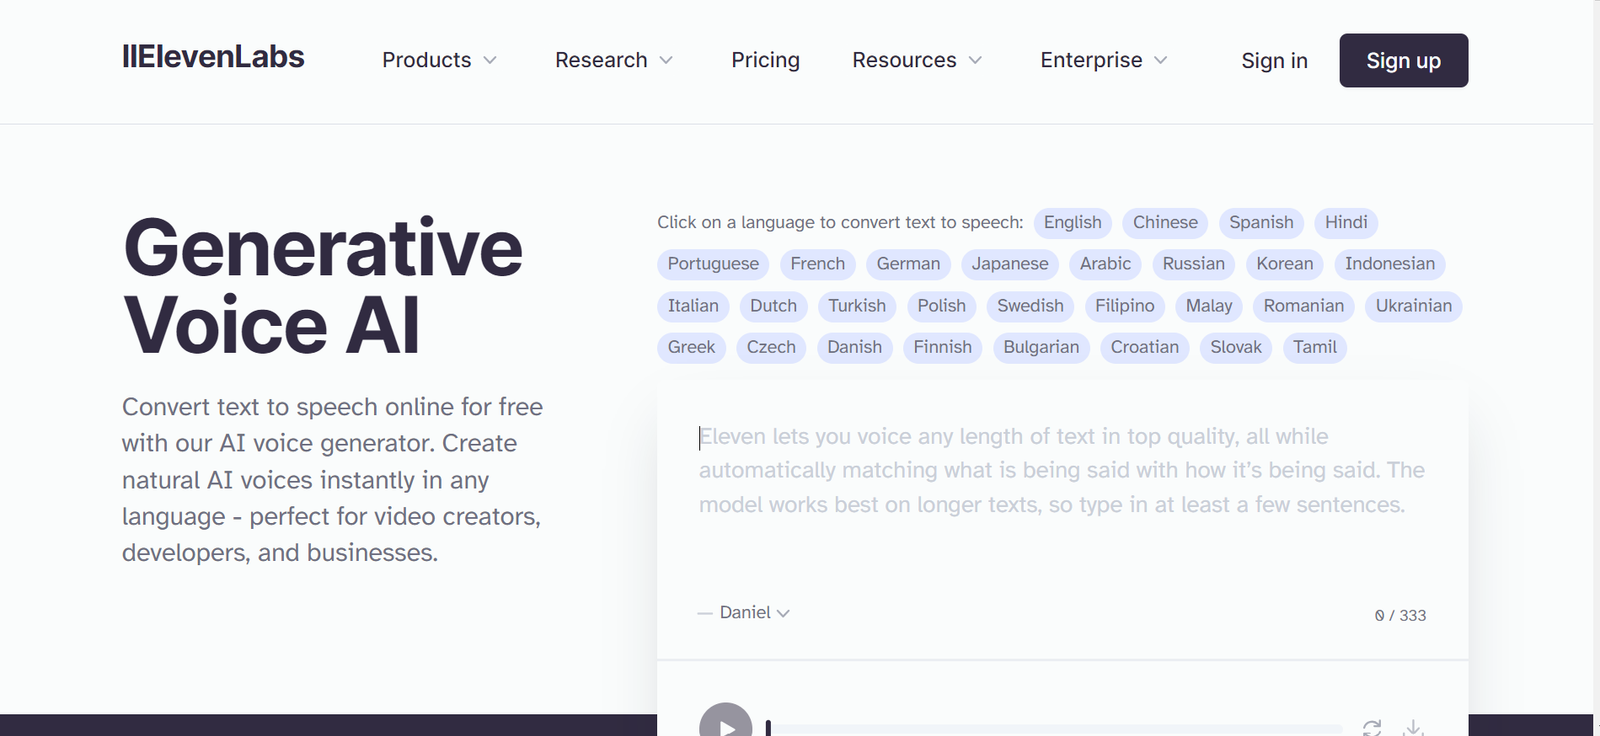Open the Pricing page
The height and width of the screenshot is (736, 1600).
[x=765, y=60]
